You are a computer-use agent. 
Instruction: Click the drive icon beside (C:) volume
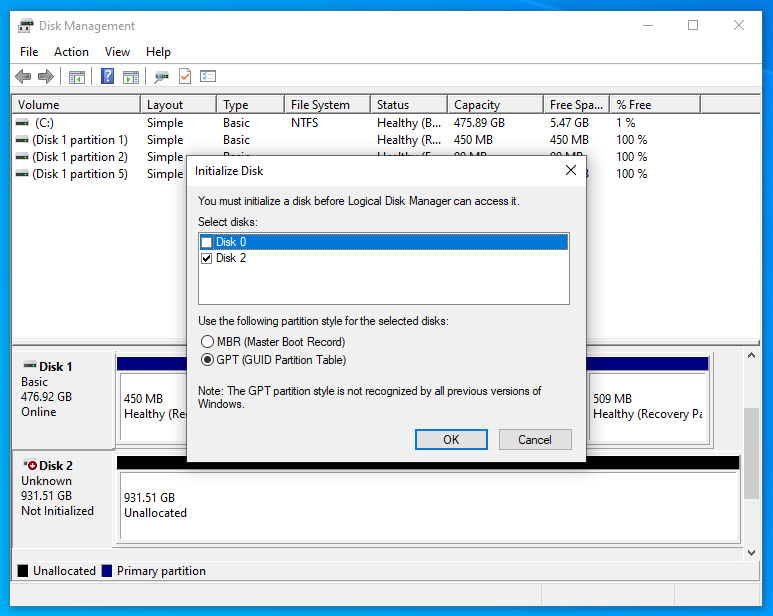(x=22, y=122)
